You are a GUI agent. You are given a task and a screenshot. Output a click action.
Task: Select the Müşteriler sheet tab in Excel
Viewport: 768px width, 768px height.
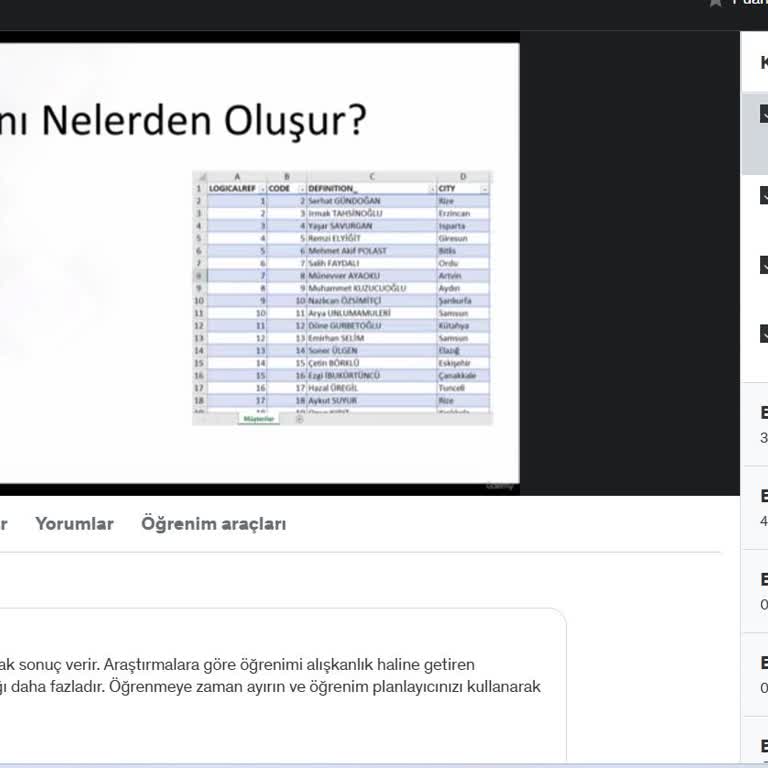coord(259,419)
